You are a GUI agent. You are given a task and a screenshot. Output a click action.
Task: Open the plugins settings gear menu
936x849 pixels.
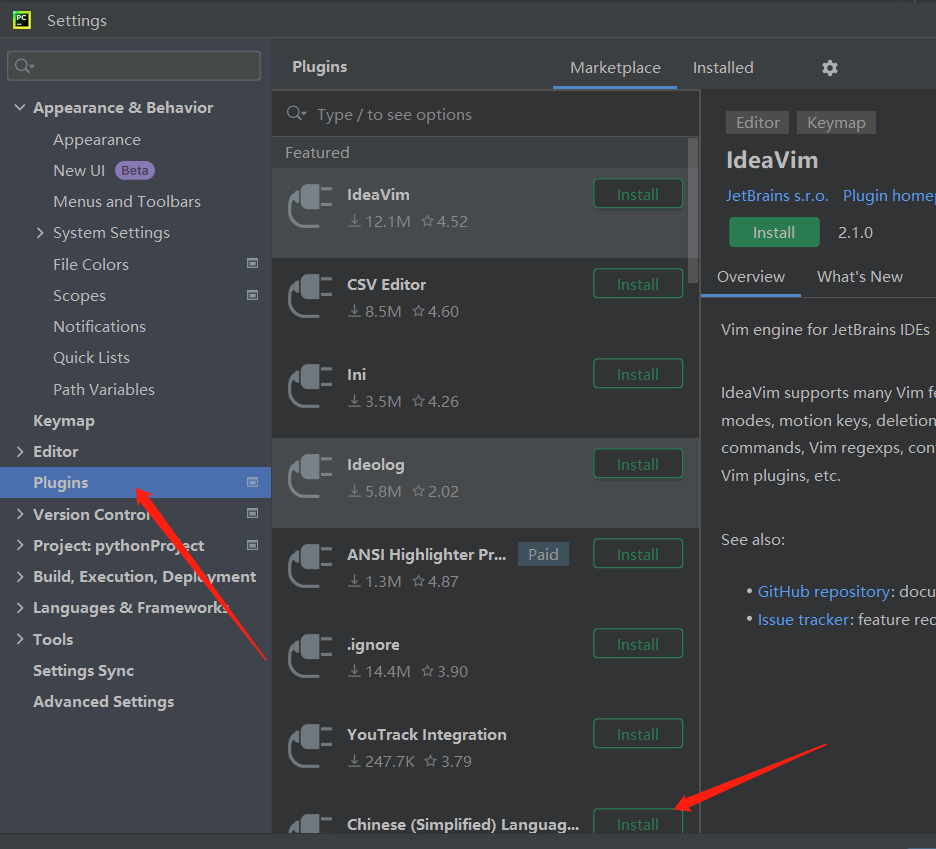coord(829,67)
